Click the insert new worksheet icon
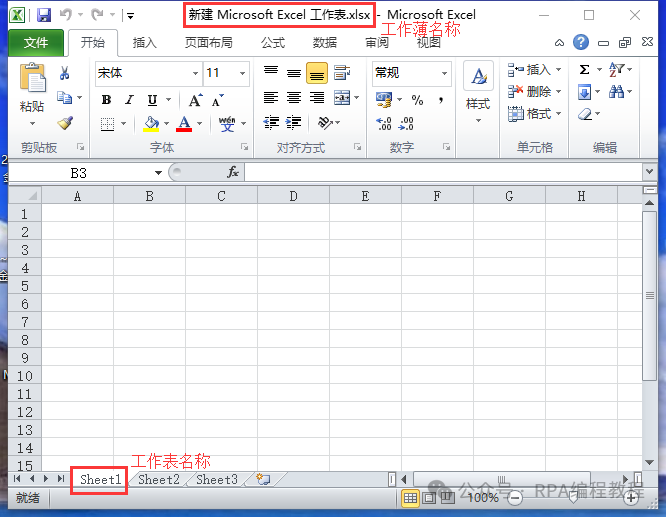Screen dimensions: 666x517 click(x=263, y=480)
